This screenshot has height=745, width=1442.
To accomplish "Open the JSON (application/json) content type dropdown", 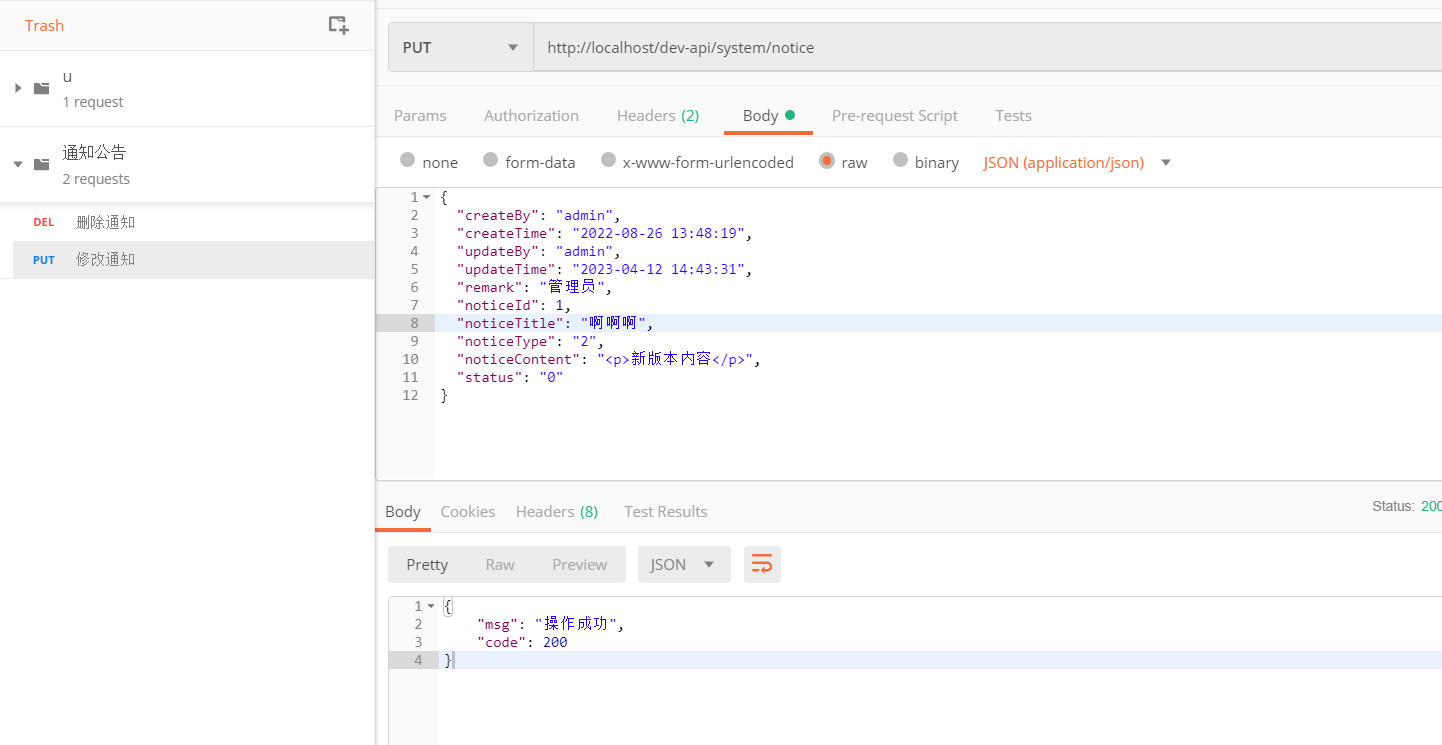I will (1076, 162).
